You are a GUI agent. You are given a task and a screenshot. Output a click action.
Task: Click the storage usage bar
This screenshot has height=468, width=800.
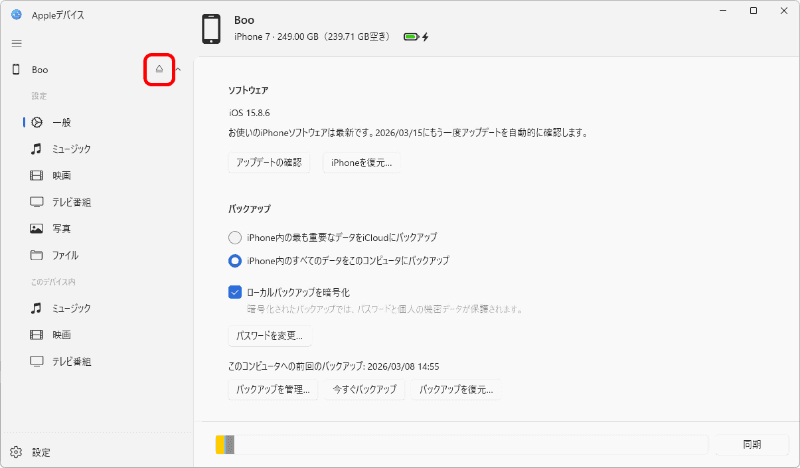[x=461, y=445]
